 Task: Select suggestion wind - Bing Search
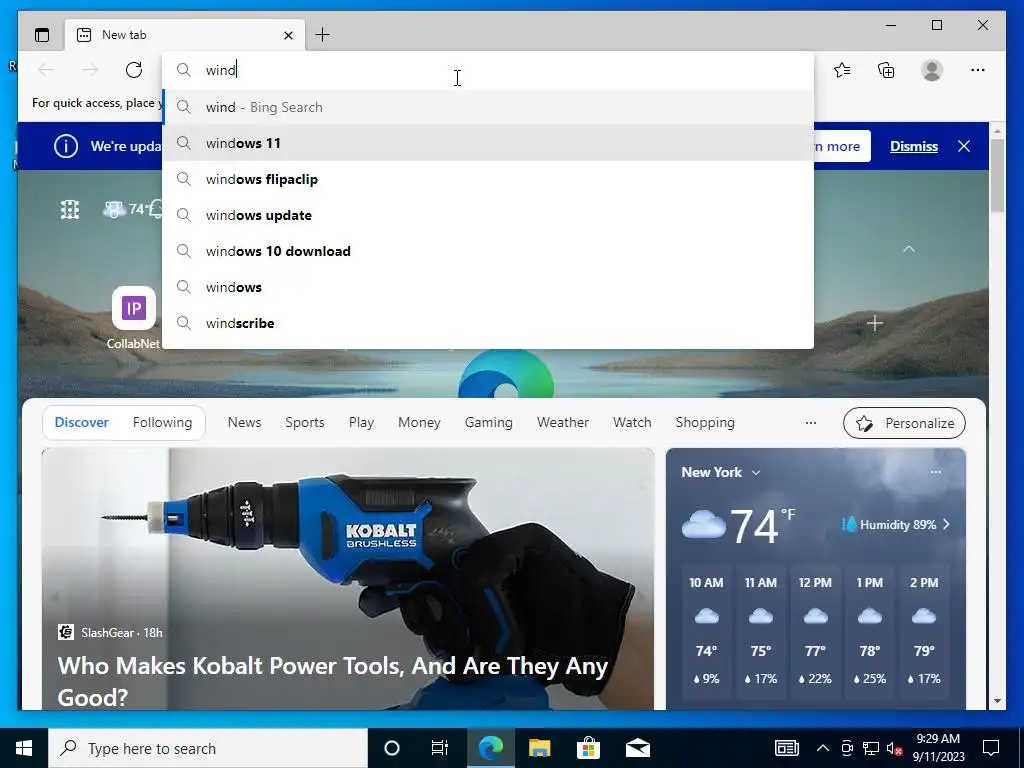pyautogui.click(x=488, y=107)
